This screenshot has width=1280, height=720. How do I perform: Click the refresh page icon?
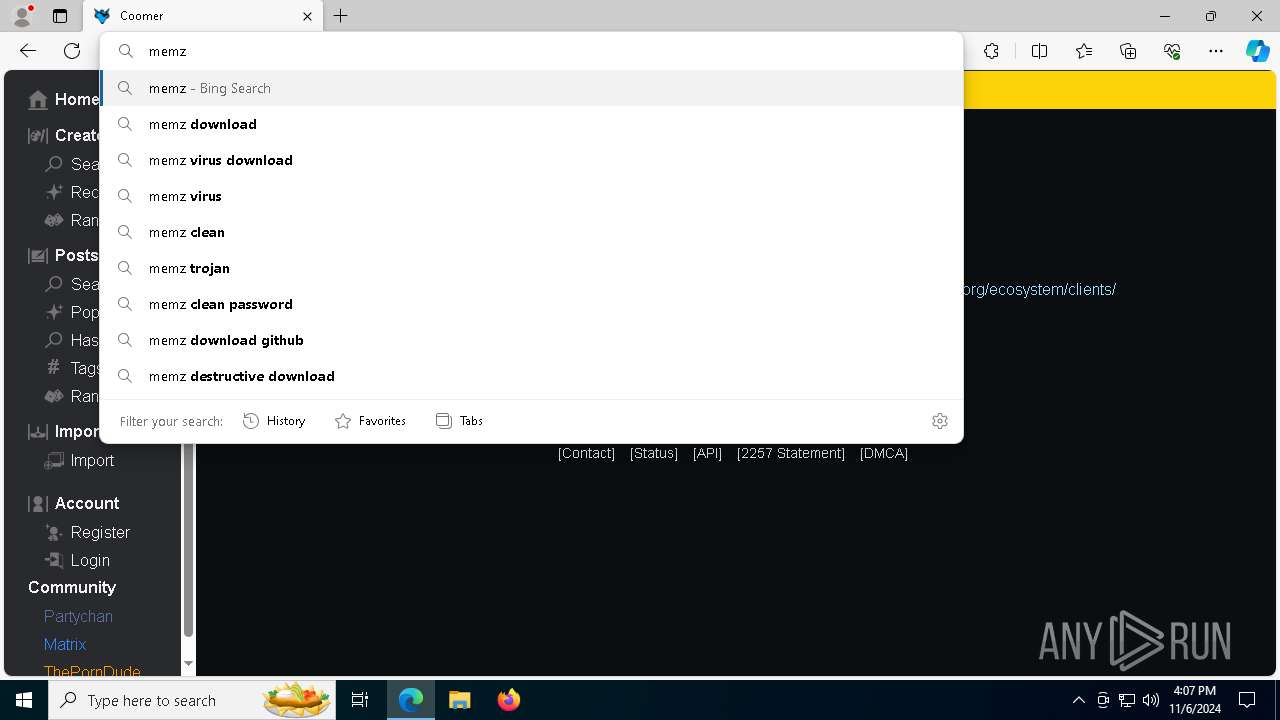coord(72,51)
